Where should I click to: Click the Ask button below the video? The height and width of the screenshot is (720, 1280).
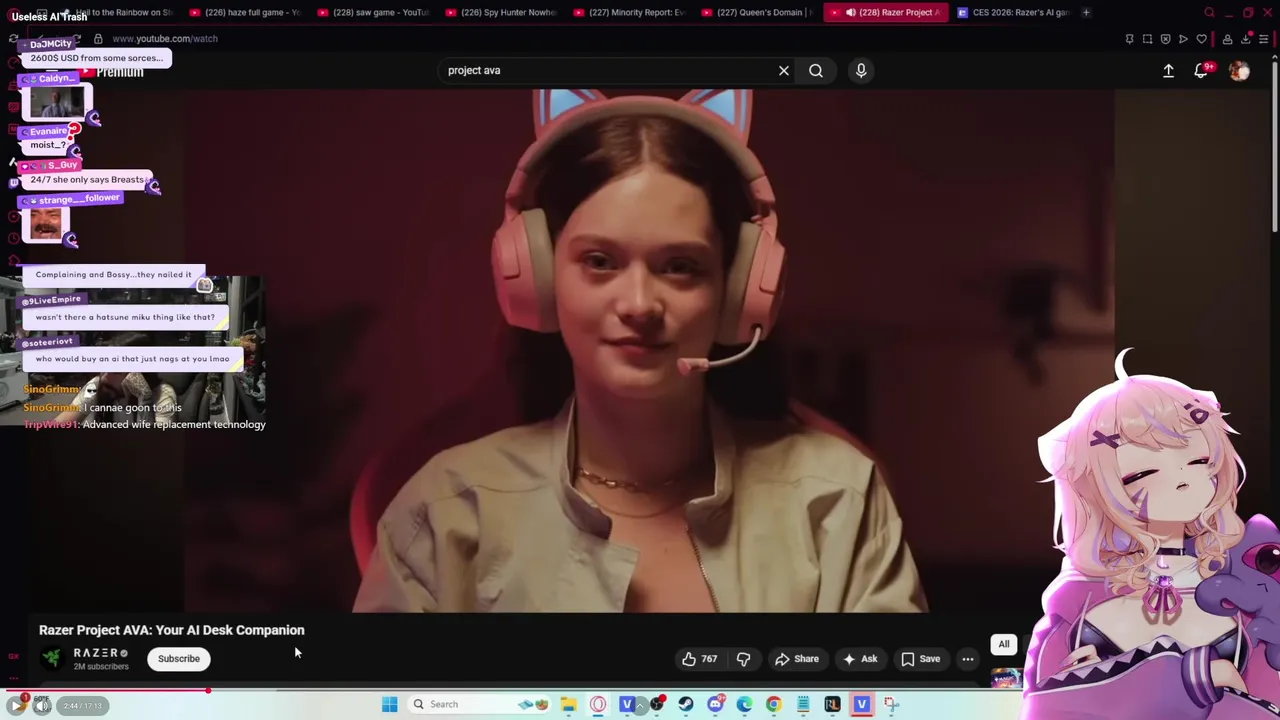tap(860, 659)
